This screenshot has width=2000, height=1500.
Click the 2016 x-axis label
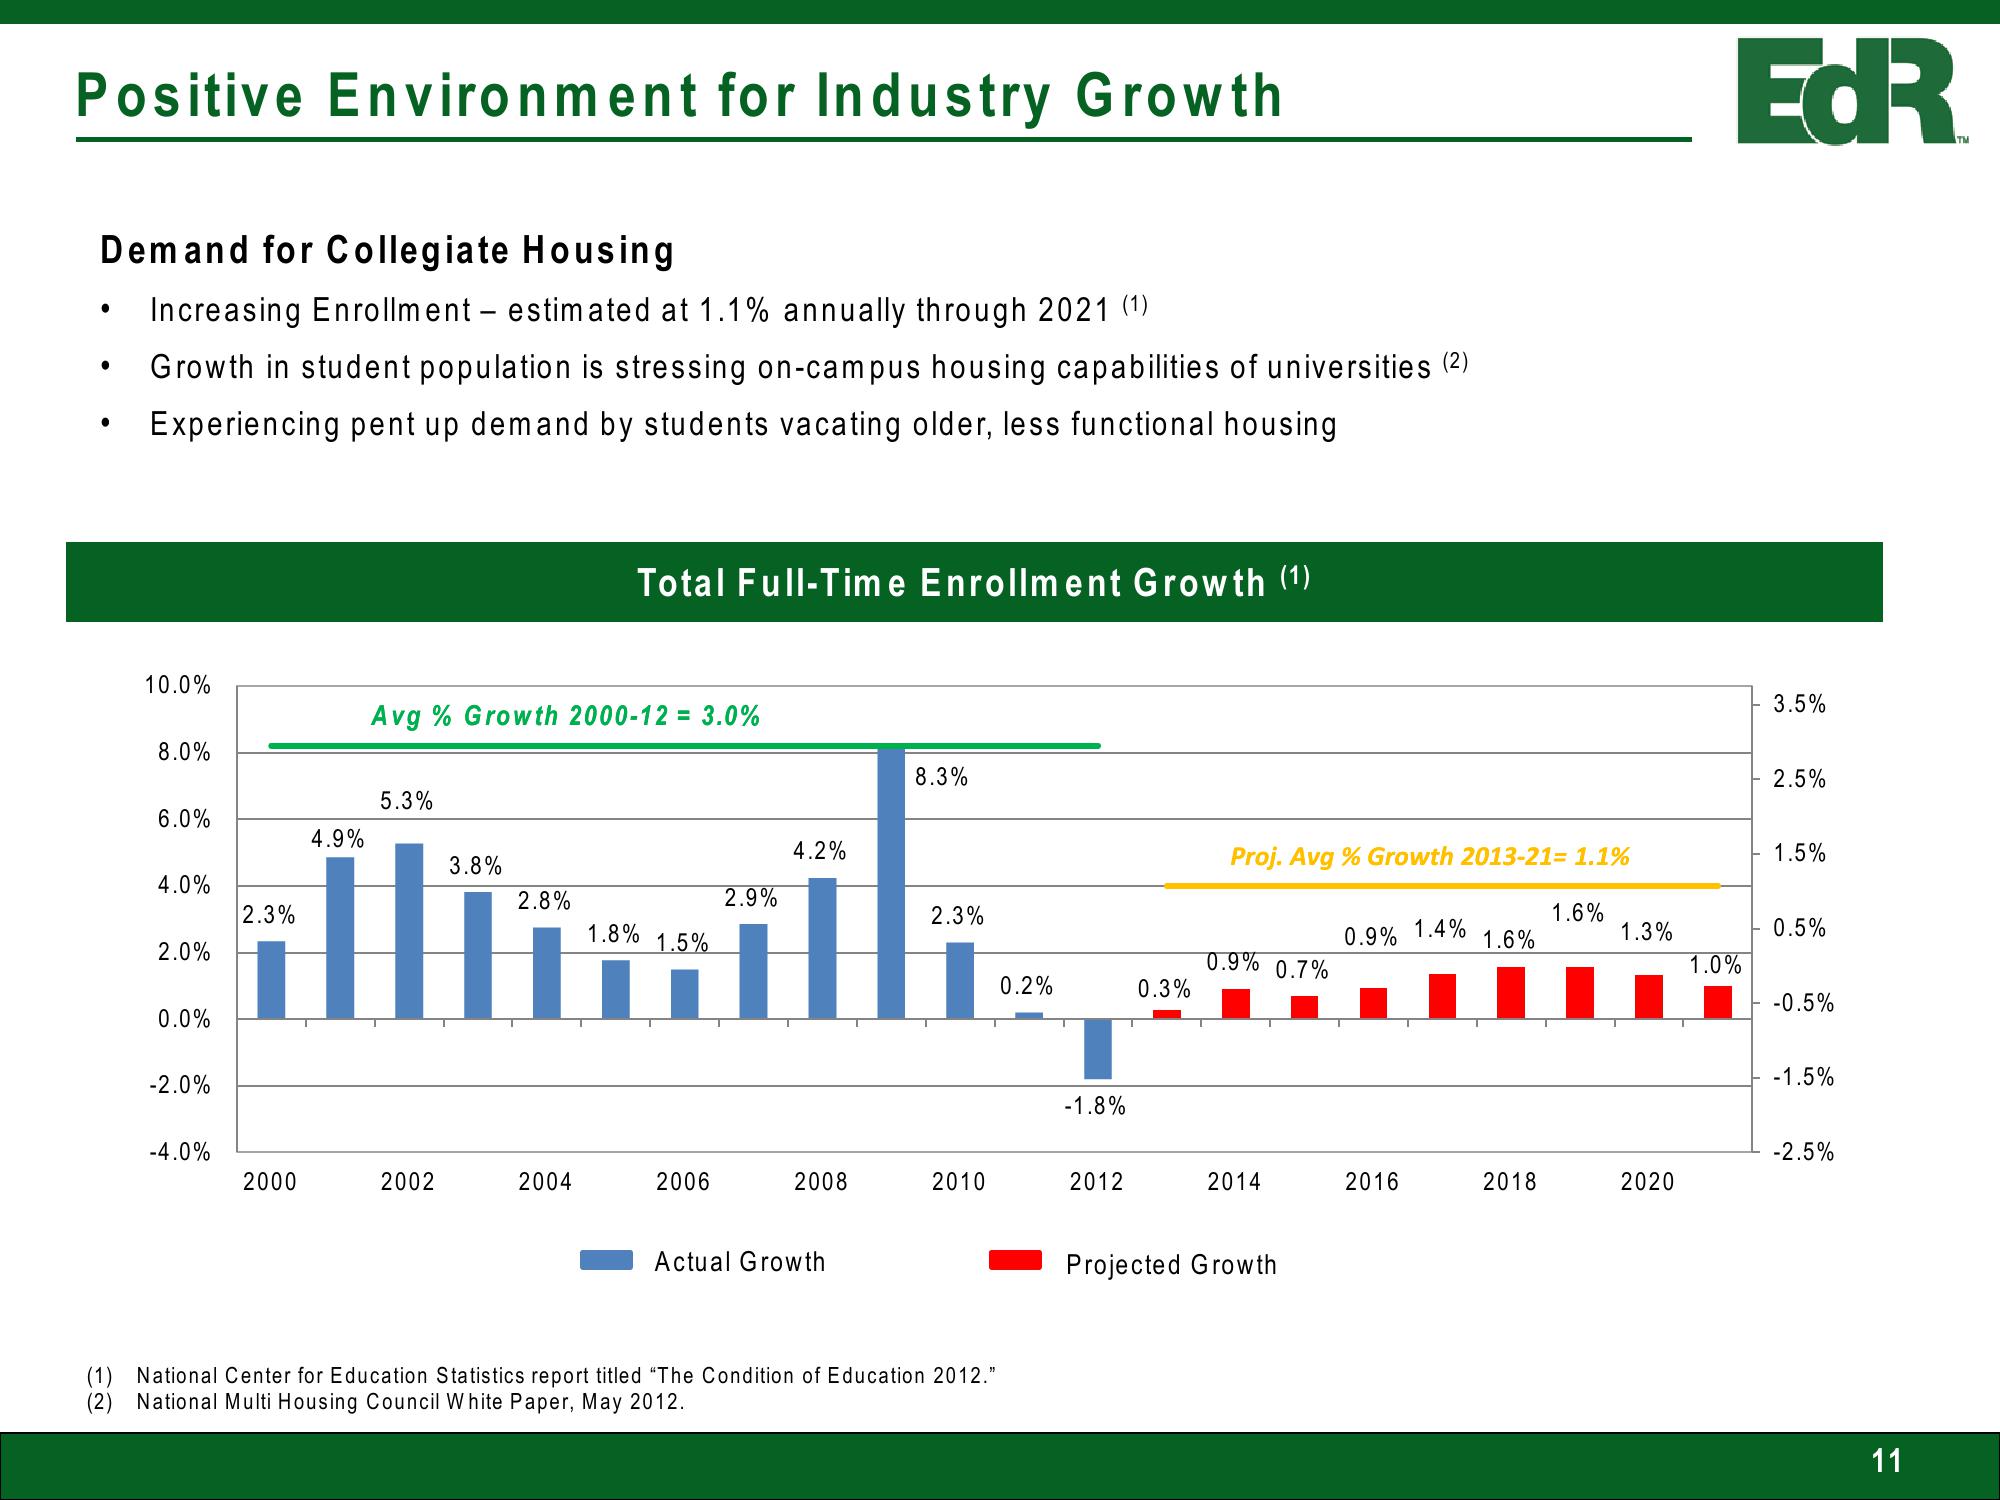point(1372,1181)
